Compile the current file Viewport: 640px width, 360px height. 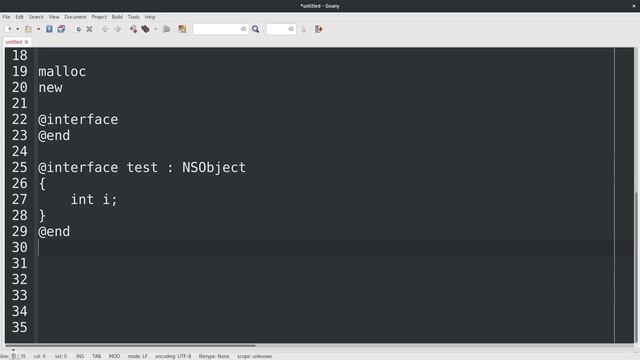(x=133, y=29)
